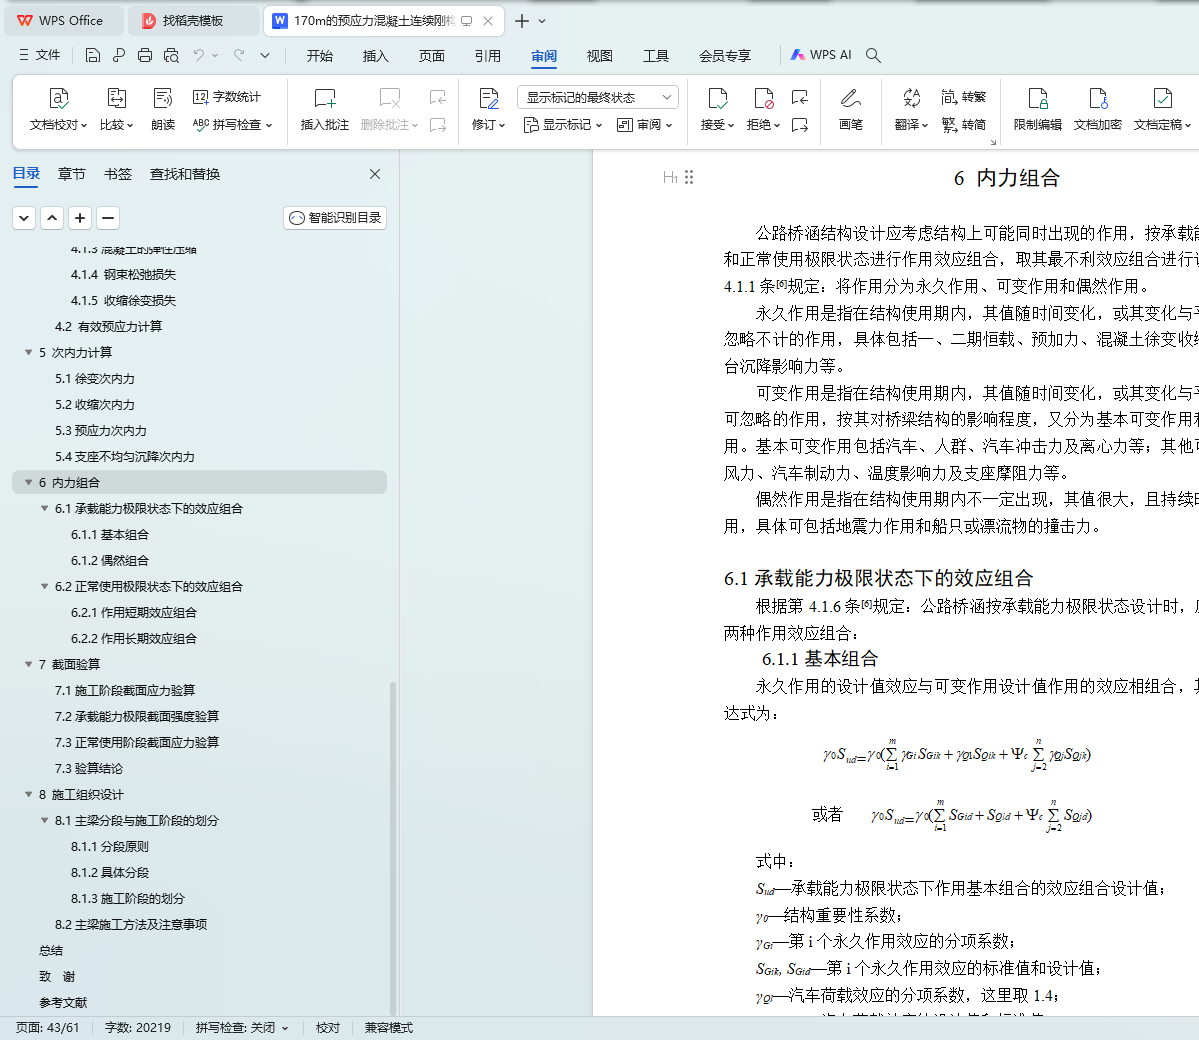Switch to 查找和替换 panel tab

tap(185, 174)
